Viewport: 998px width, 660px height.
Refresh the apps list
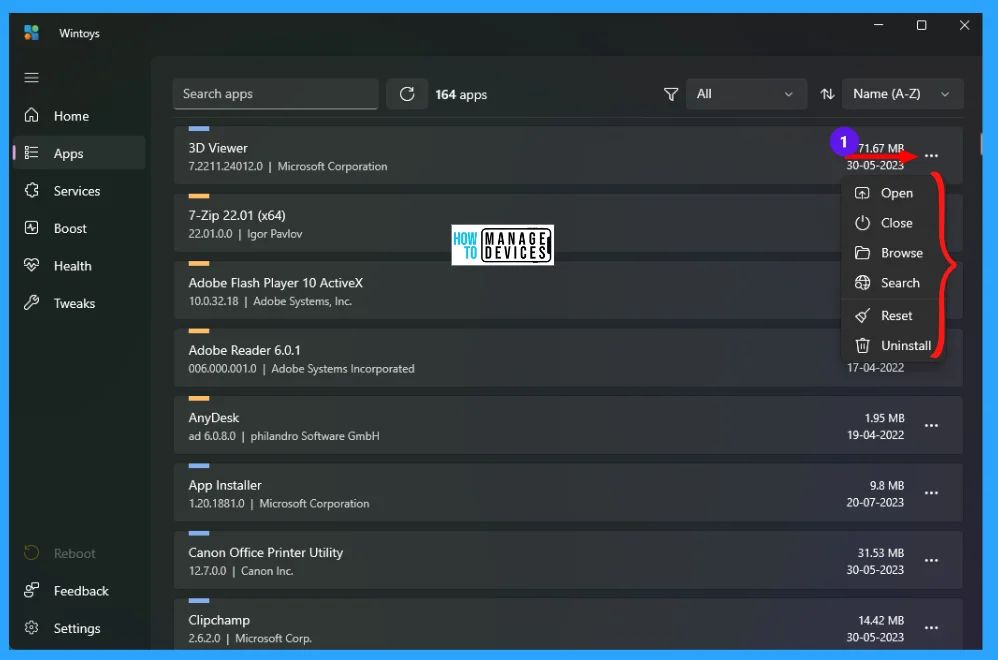pos(407,94)
